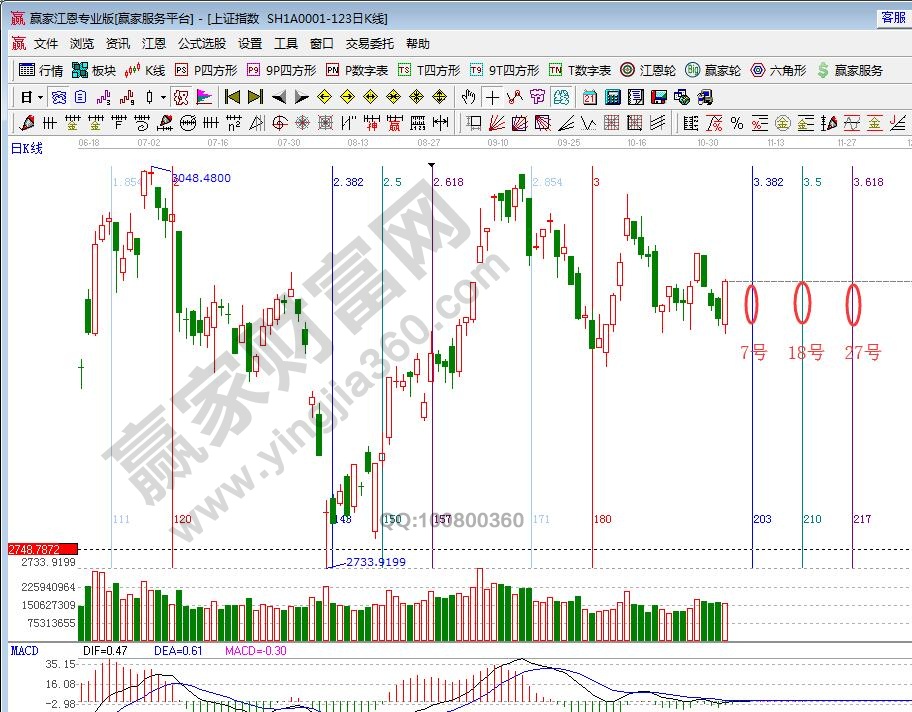This screenshot has width=912, height=712.
Task: Open the 公式选股 menu
Action: (202, 44)
